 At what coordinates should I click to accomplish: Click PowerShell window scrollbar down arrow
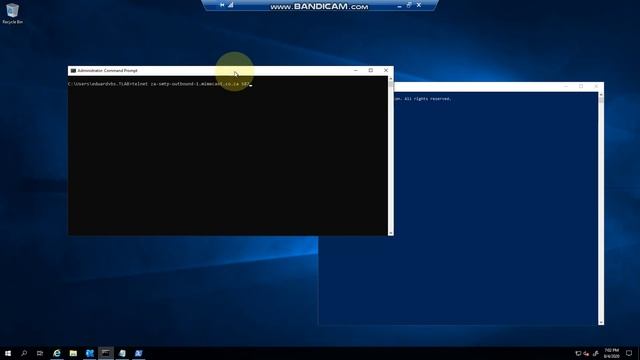(601, 322)
